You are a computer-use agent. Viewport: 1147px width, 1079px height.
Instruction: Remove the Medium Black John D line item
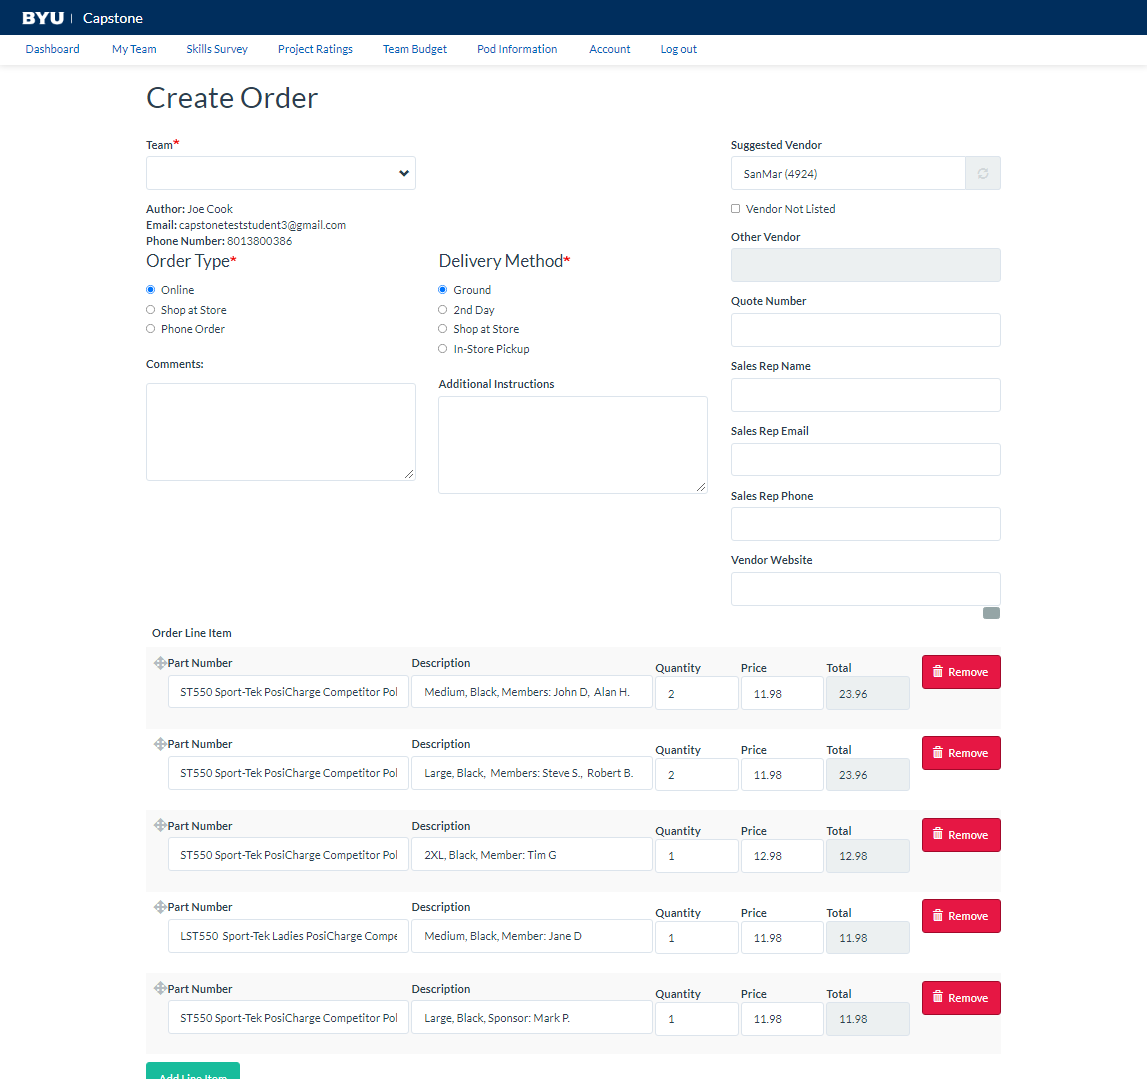pos(960,672)
